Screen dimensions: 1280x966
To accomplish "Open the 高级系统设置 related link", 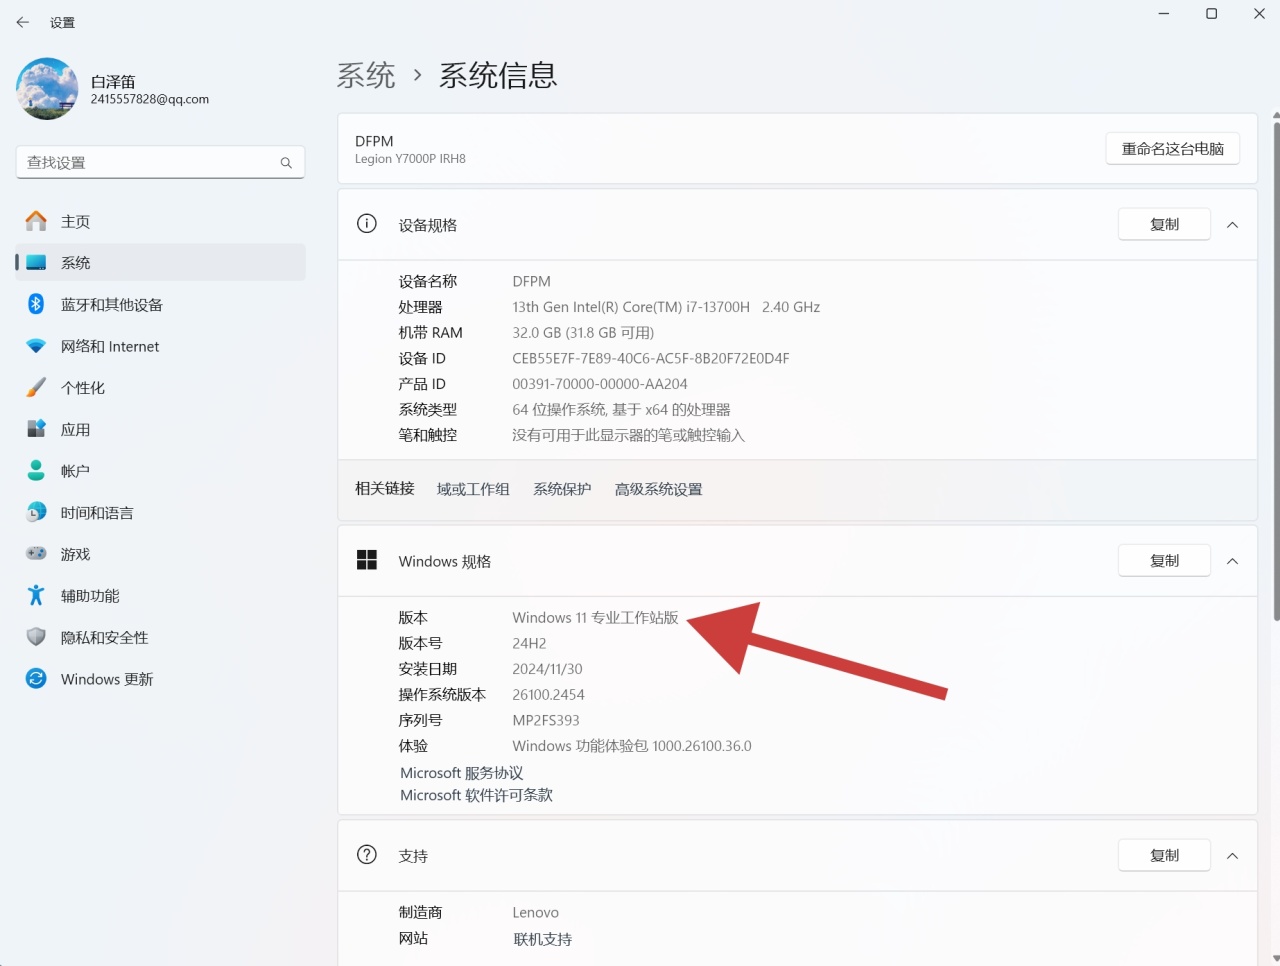I will (658, 489).
